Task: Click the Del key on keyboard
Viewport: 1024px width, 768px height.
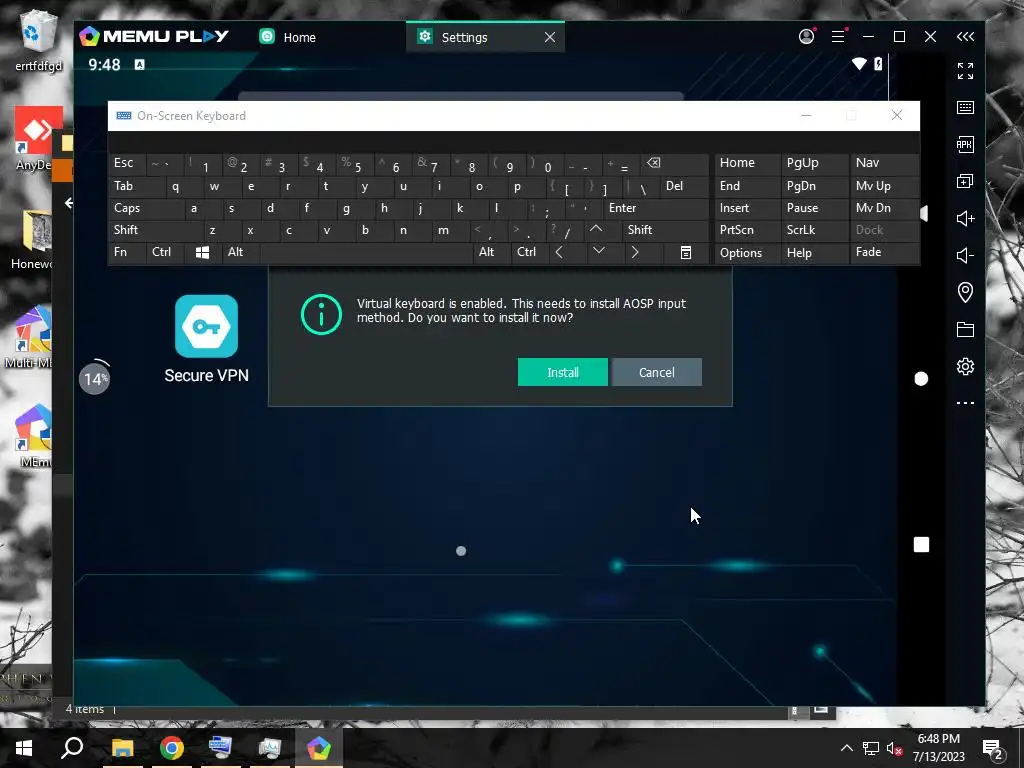Action: point(684,186)
